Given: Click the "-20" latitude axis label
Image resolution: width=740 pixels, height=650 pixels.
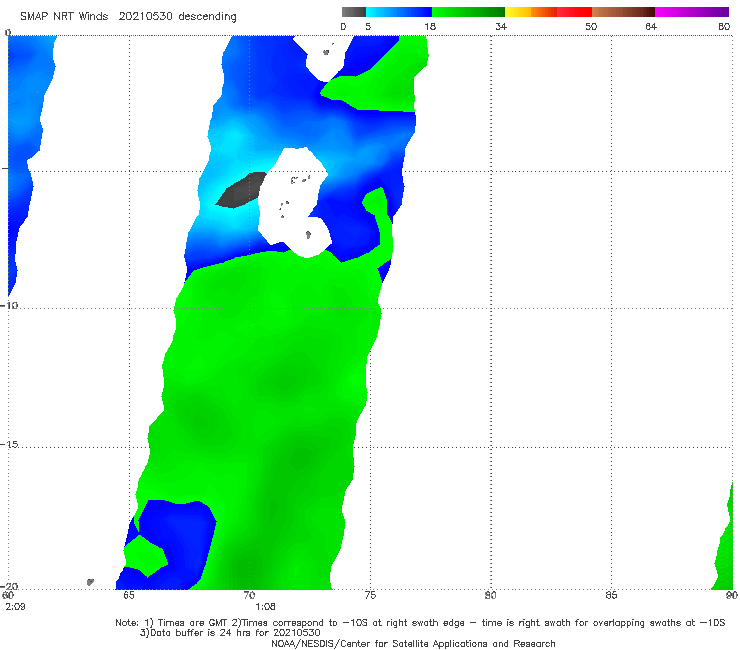Looking at the screenshot, I should pos(9,586).
